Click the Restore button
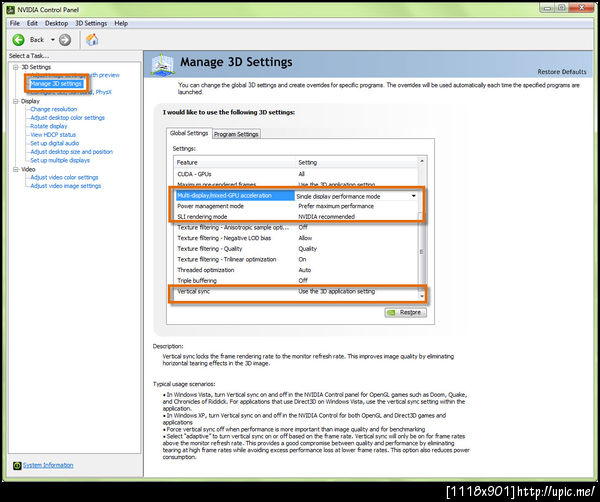The height and width of the screenshot is (502, 600). coord(405,313)
